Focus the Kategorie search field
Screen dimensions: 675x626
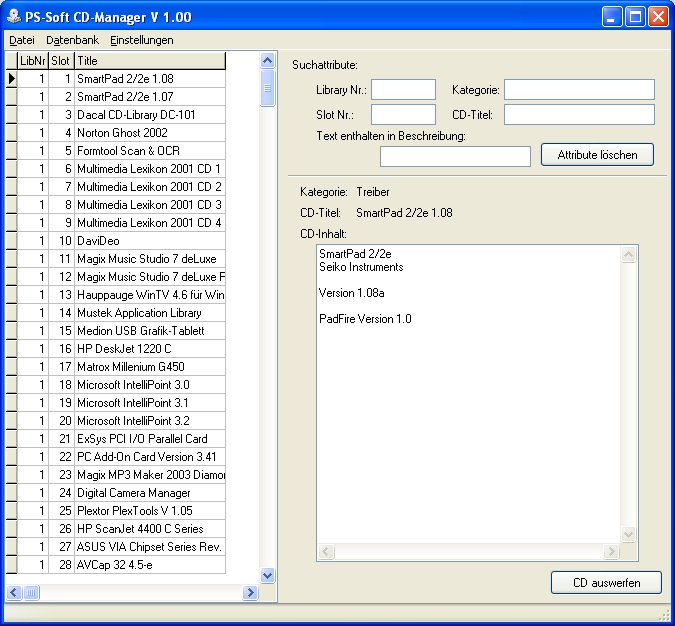click(579, 90)
